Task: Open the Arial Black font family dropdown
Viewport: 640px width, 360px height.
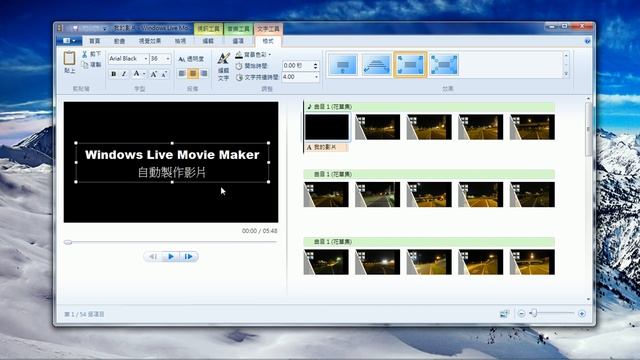Action: (x=146, y=59)
